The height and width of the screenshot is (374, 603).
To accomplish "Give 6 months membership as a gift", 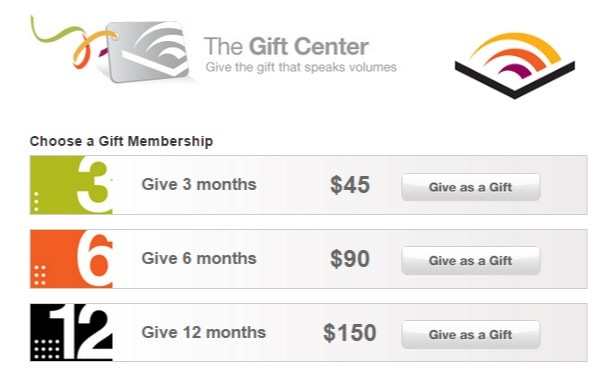I will point(471,261).
